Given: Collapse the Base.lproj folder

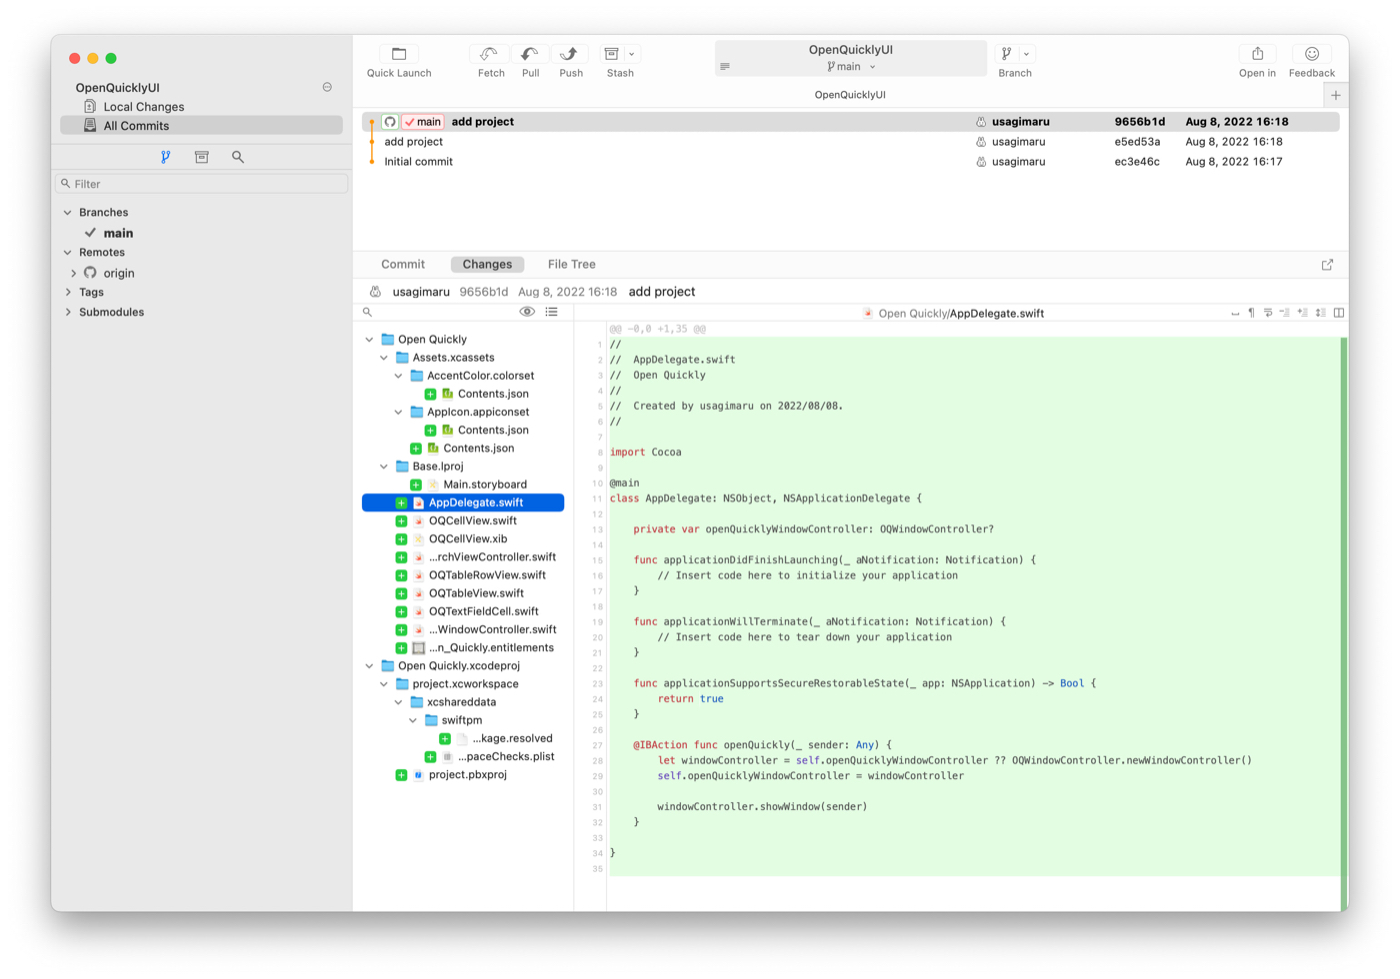Looking at the screenshot, I should point(384,467).
